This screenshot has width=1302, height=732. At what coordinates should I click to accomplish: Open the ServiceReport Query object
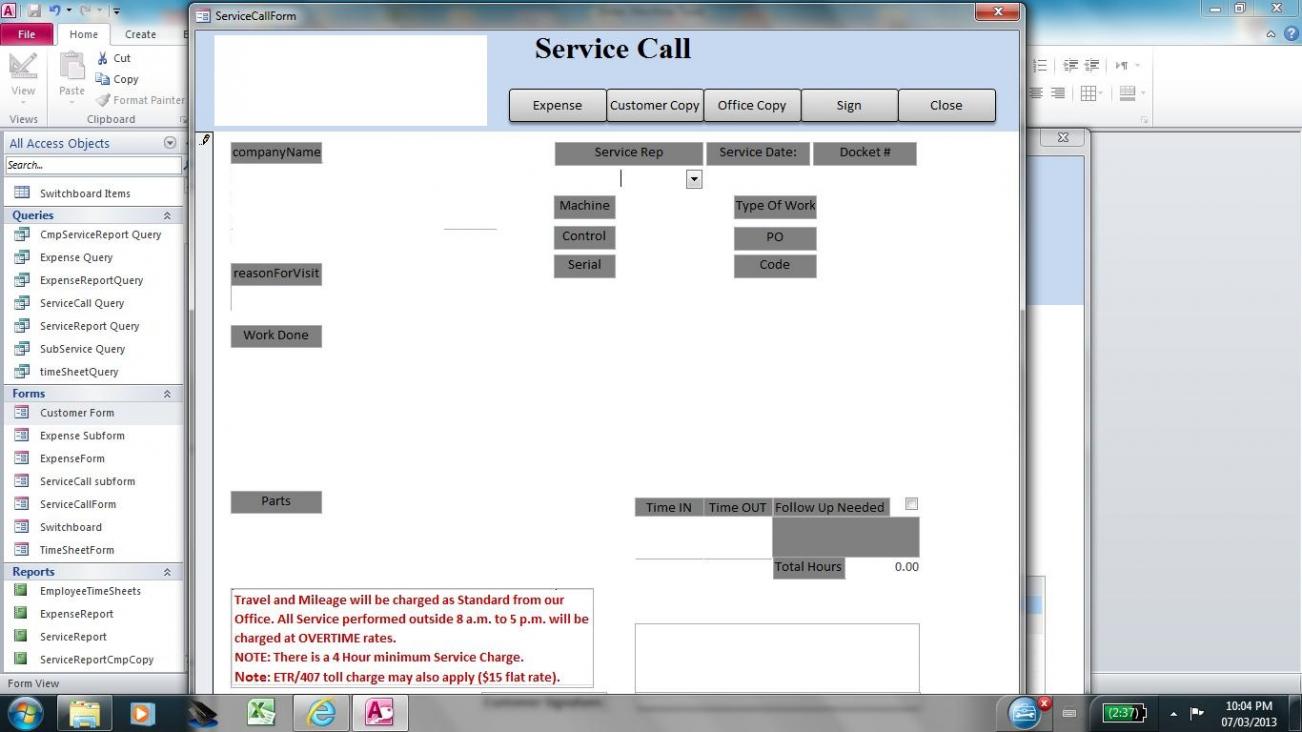pyautogui.click(x=89, y=326)
